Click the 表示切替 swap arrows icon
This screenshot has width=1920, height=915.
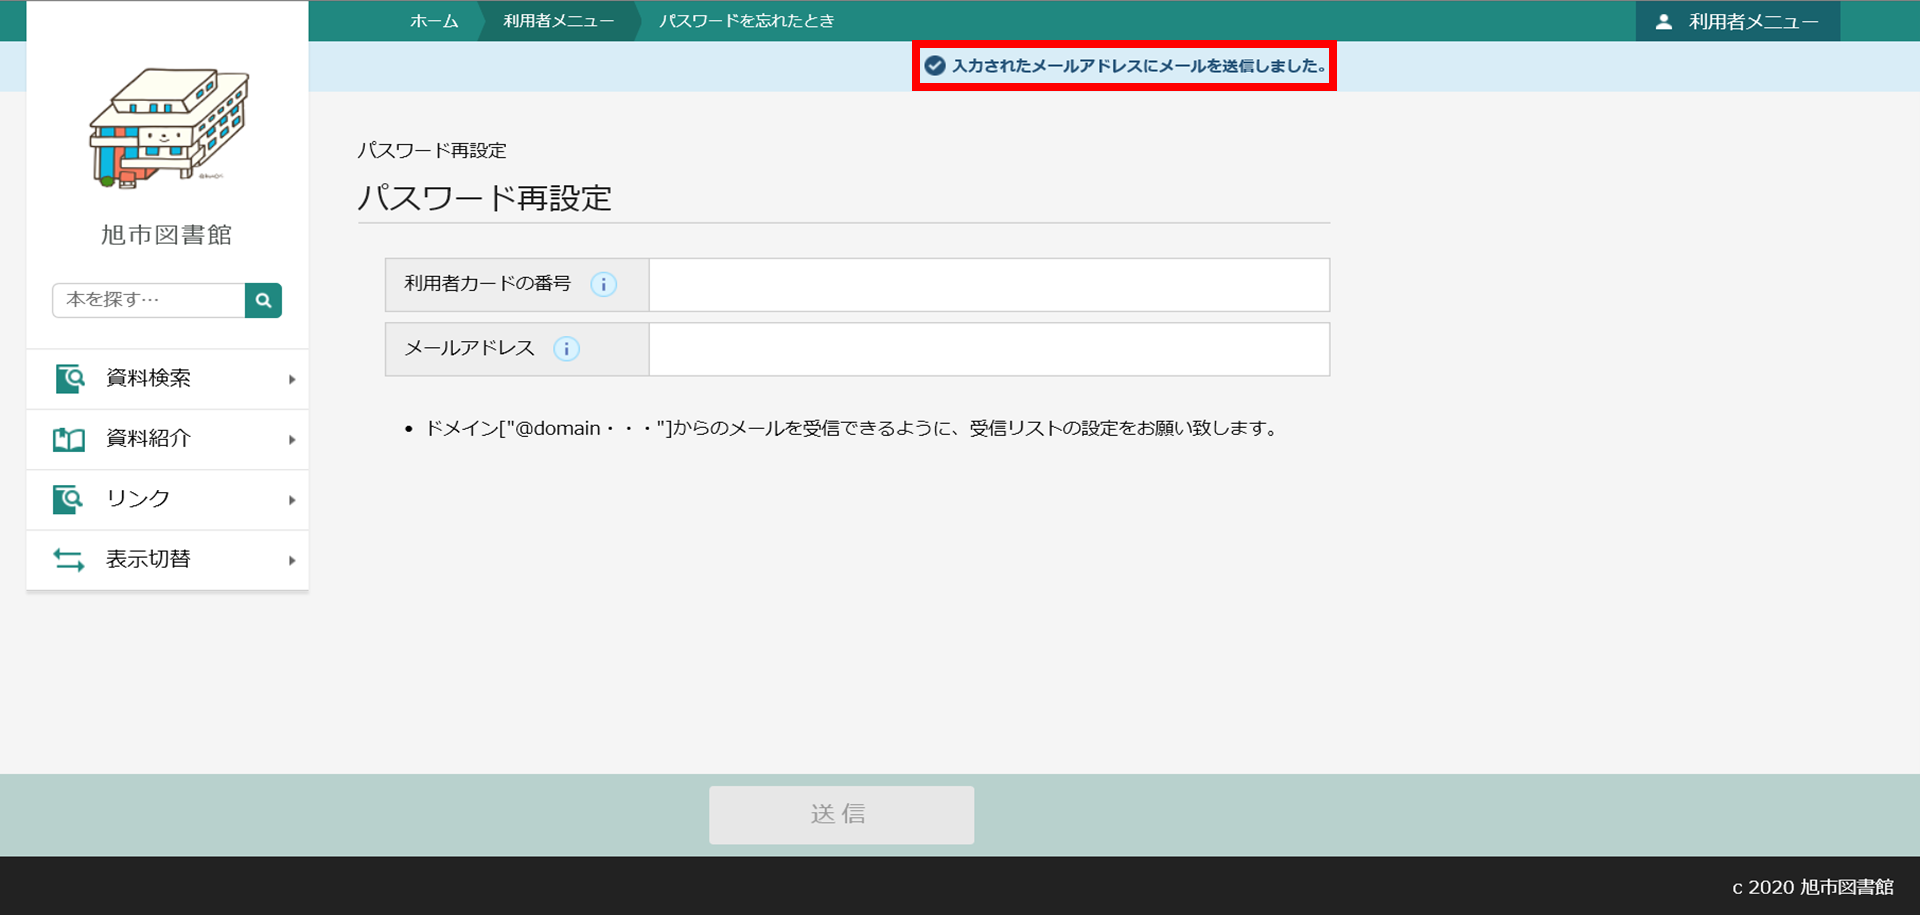69,560
